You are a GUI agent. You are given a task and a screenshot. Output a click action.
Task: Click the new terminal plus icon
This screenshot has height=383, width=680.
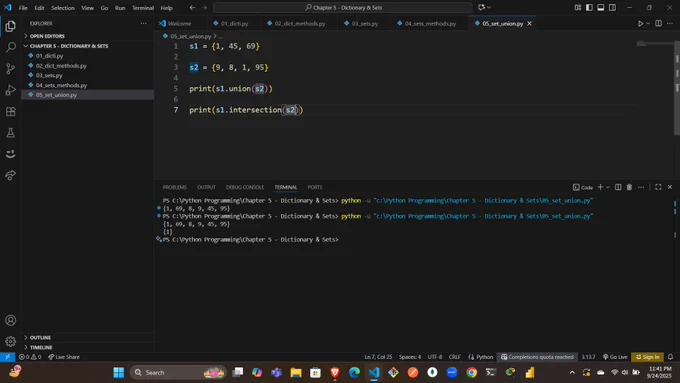[600, 187]
